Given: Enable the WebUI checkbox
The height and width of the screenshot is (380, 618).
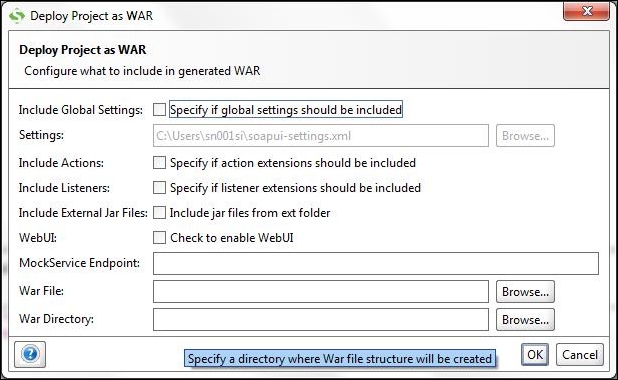Looking at the screenshot, I should [x=159, y=238].
